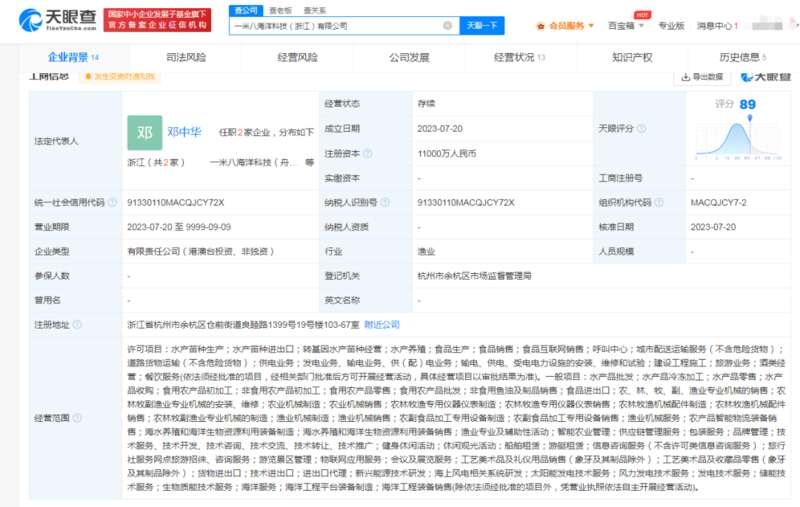The height and width of the screenshot is (507, 800).
Task: Click the 专业版 link
Action: coord(671,26)
